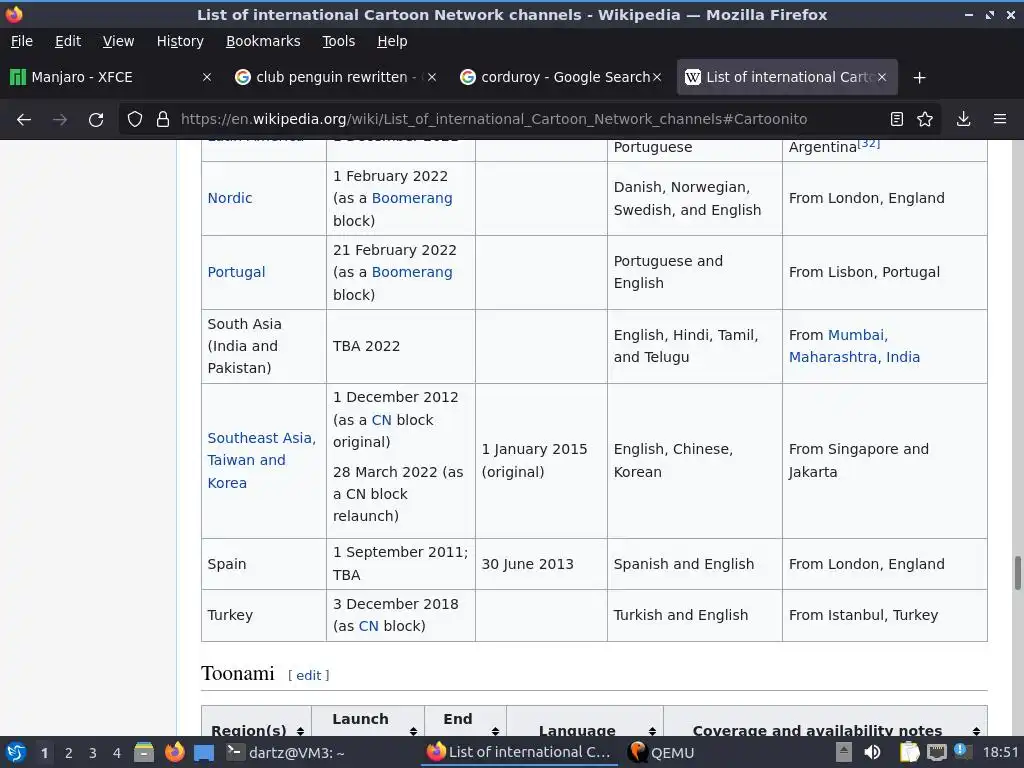Follow the Boomerang link in Portugal row
Image resolution: width=1024 pixels, height=768 pixels.
[x=412, y=272]
